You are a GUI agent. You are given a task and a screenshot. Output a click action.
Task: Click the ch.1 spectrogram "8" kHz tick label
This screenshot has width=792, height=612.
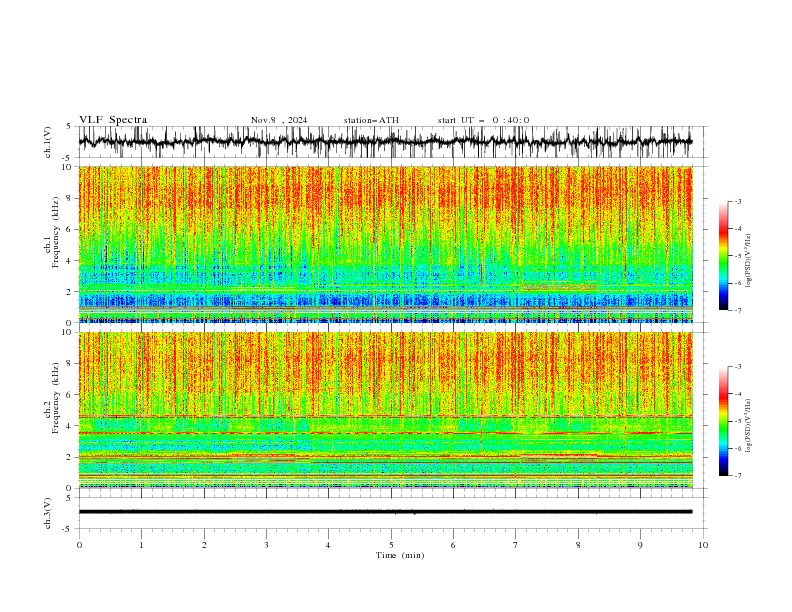pos(69,198)
